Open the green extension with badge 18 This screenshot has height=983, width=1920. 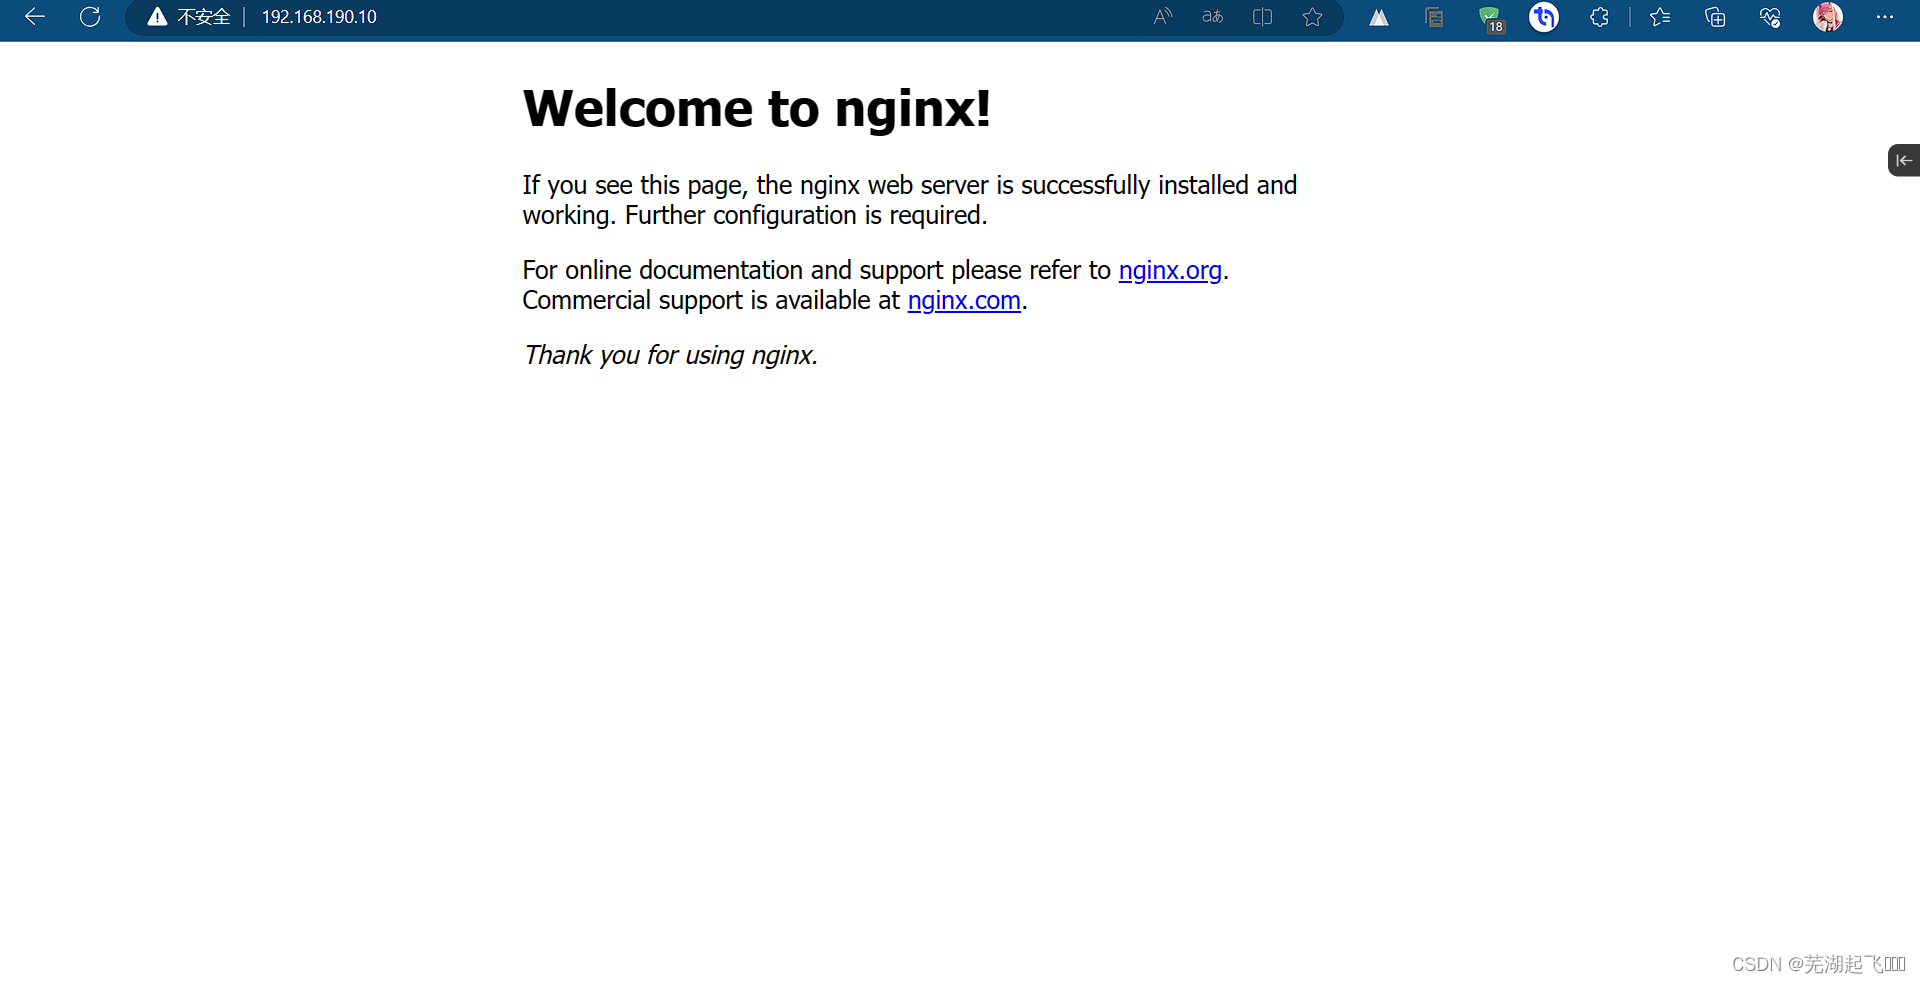point(1490,18)
